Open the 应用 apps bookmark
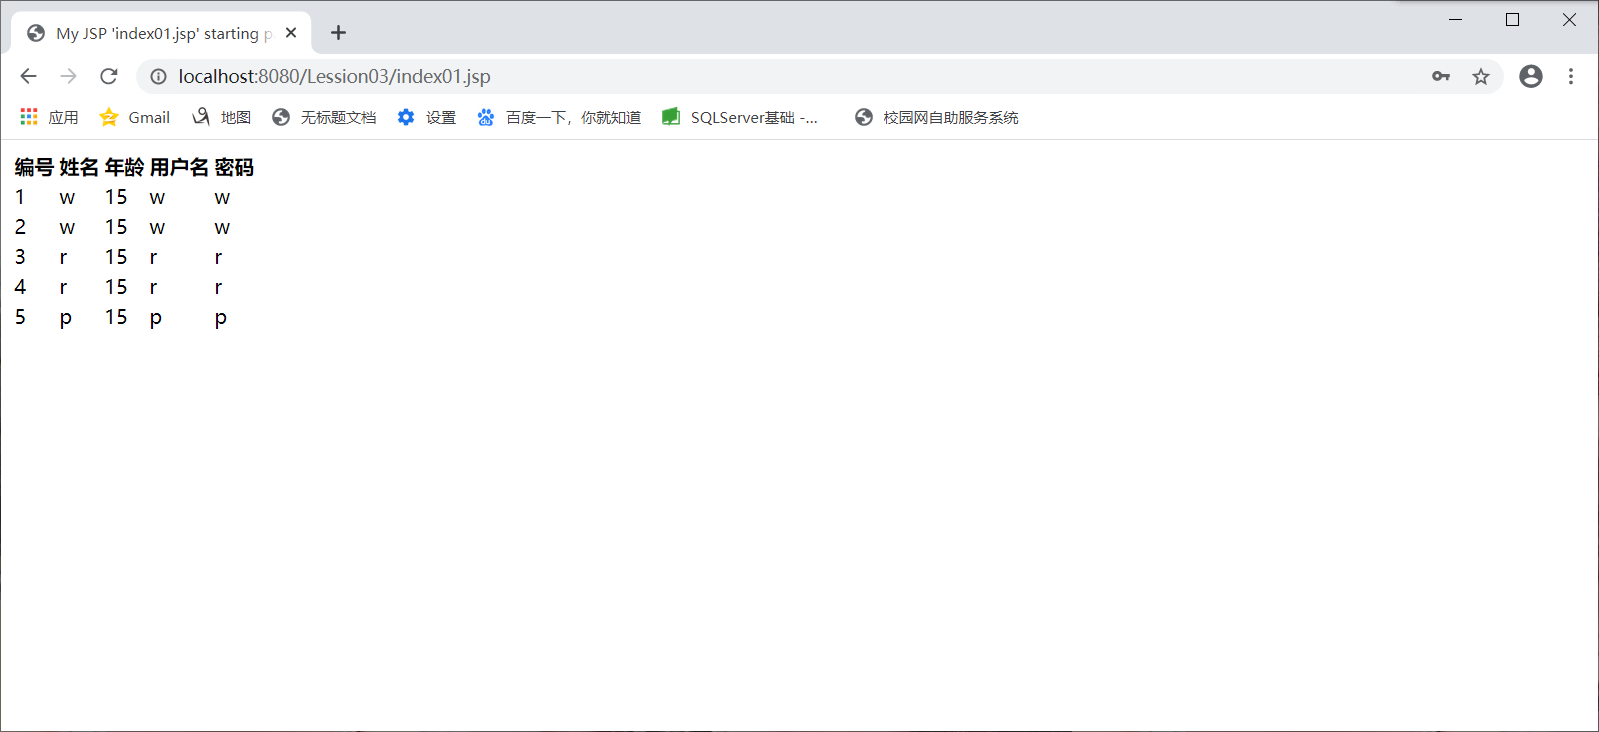 (x=49, y=117)
